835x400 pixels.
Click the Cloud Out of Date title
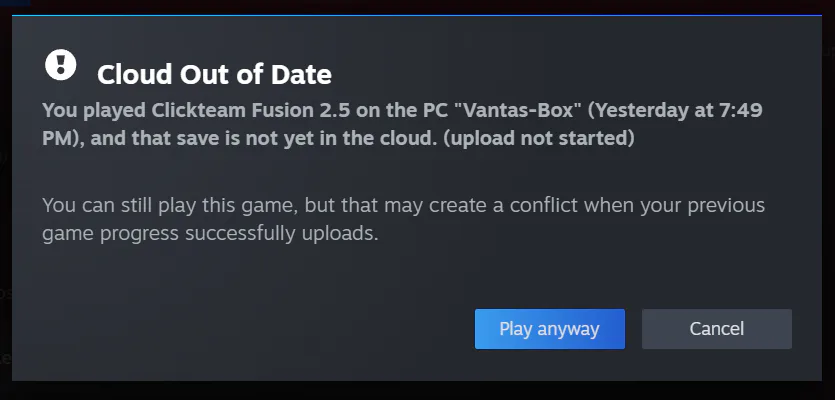click(214, 75)
